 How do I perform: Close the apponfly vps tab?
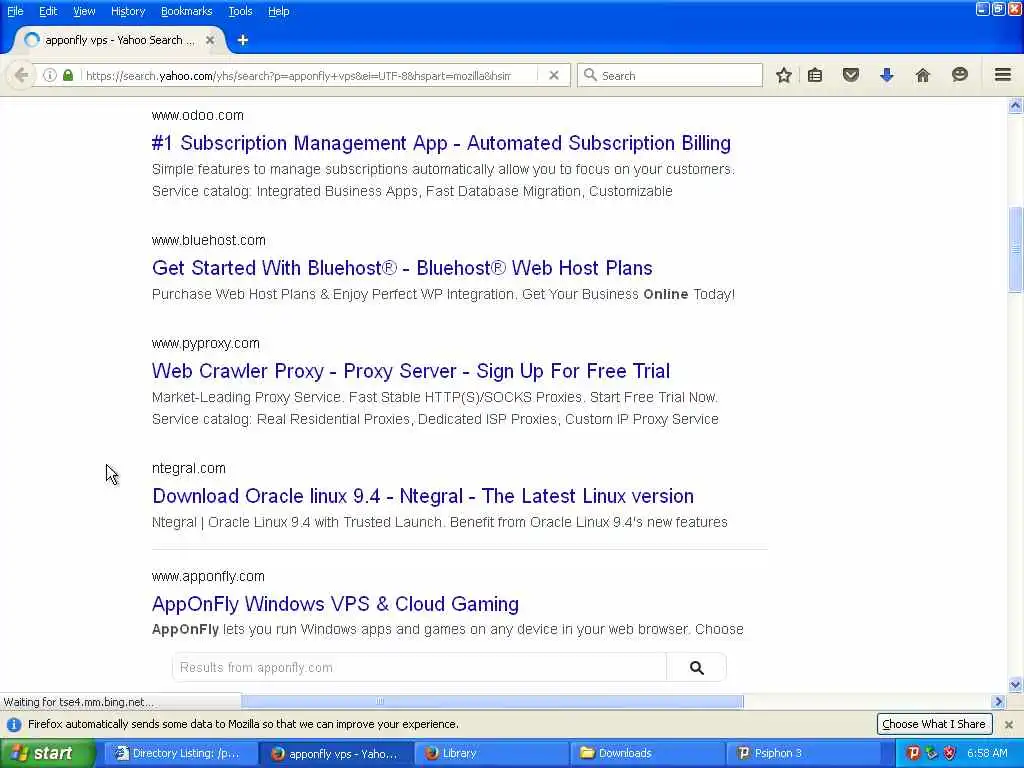click(x=210, y=40)
